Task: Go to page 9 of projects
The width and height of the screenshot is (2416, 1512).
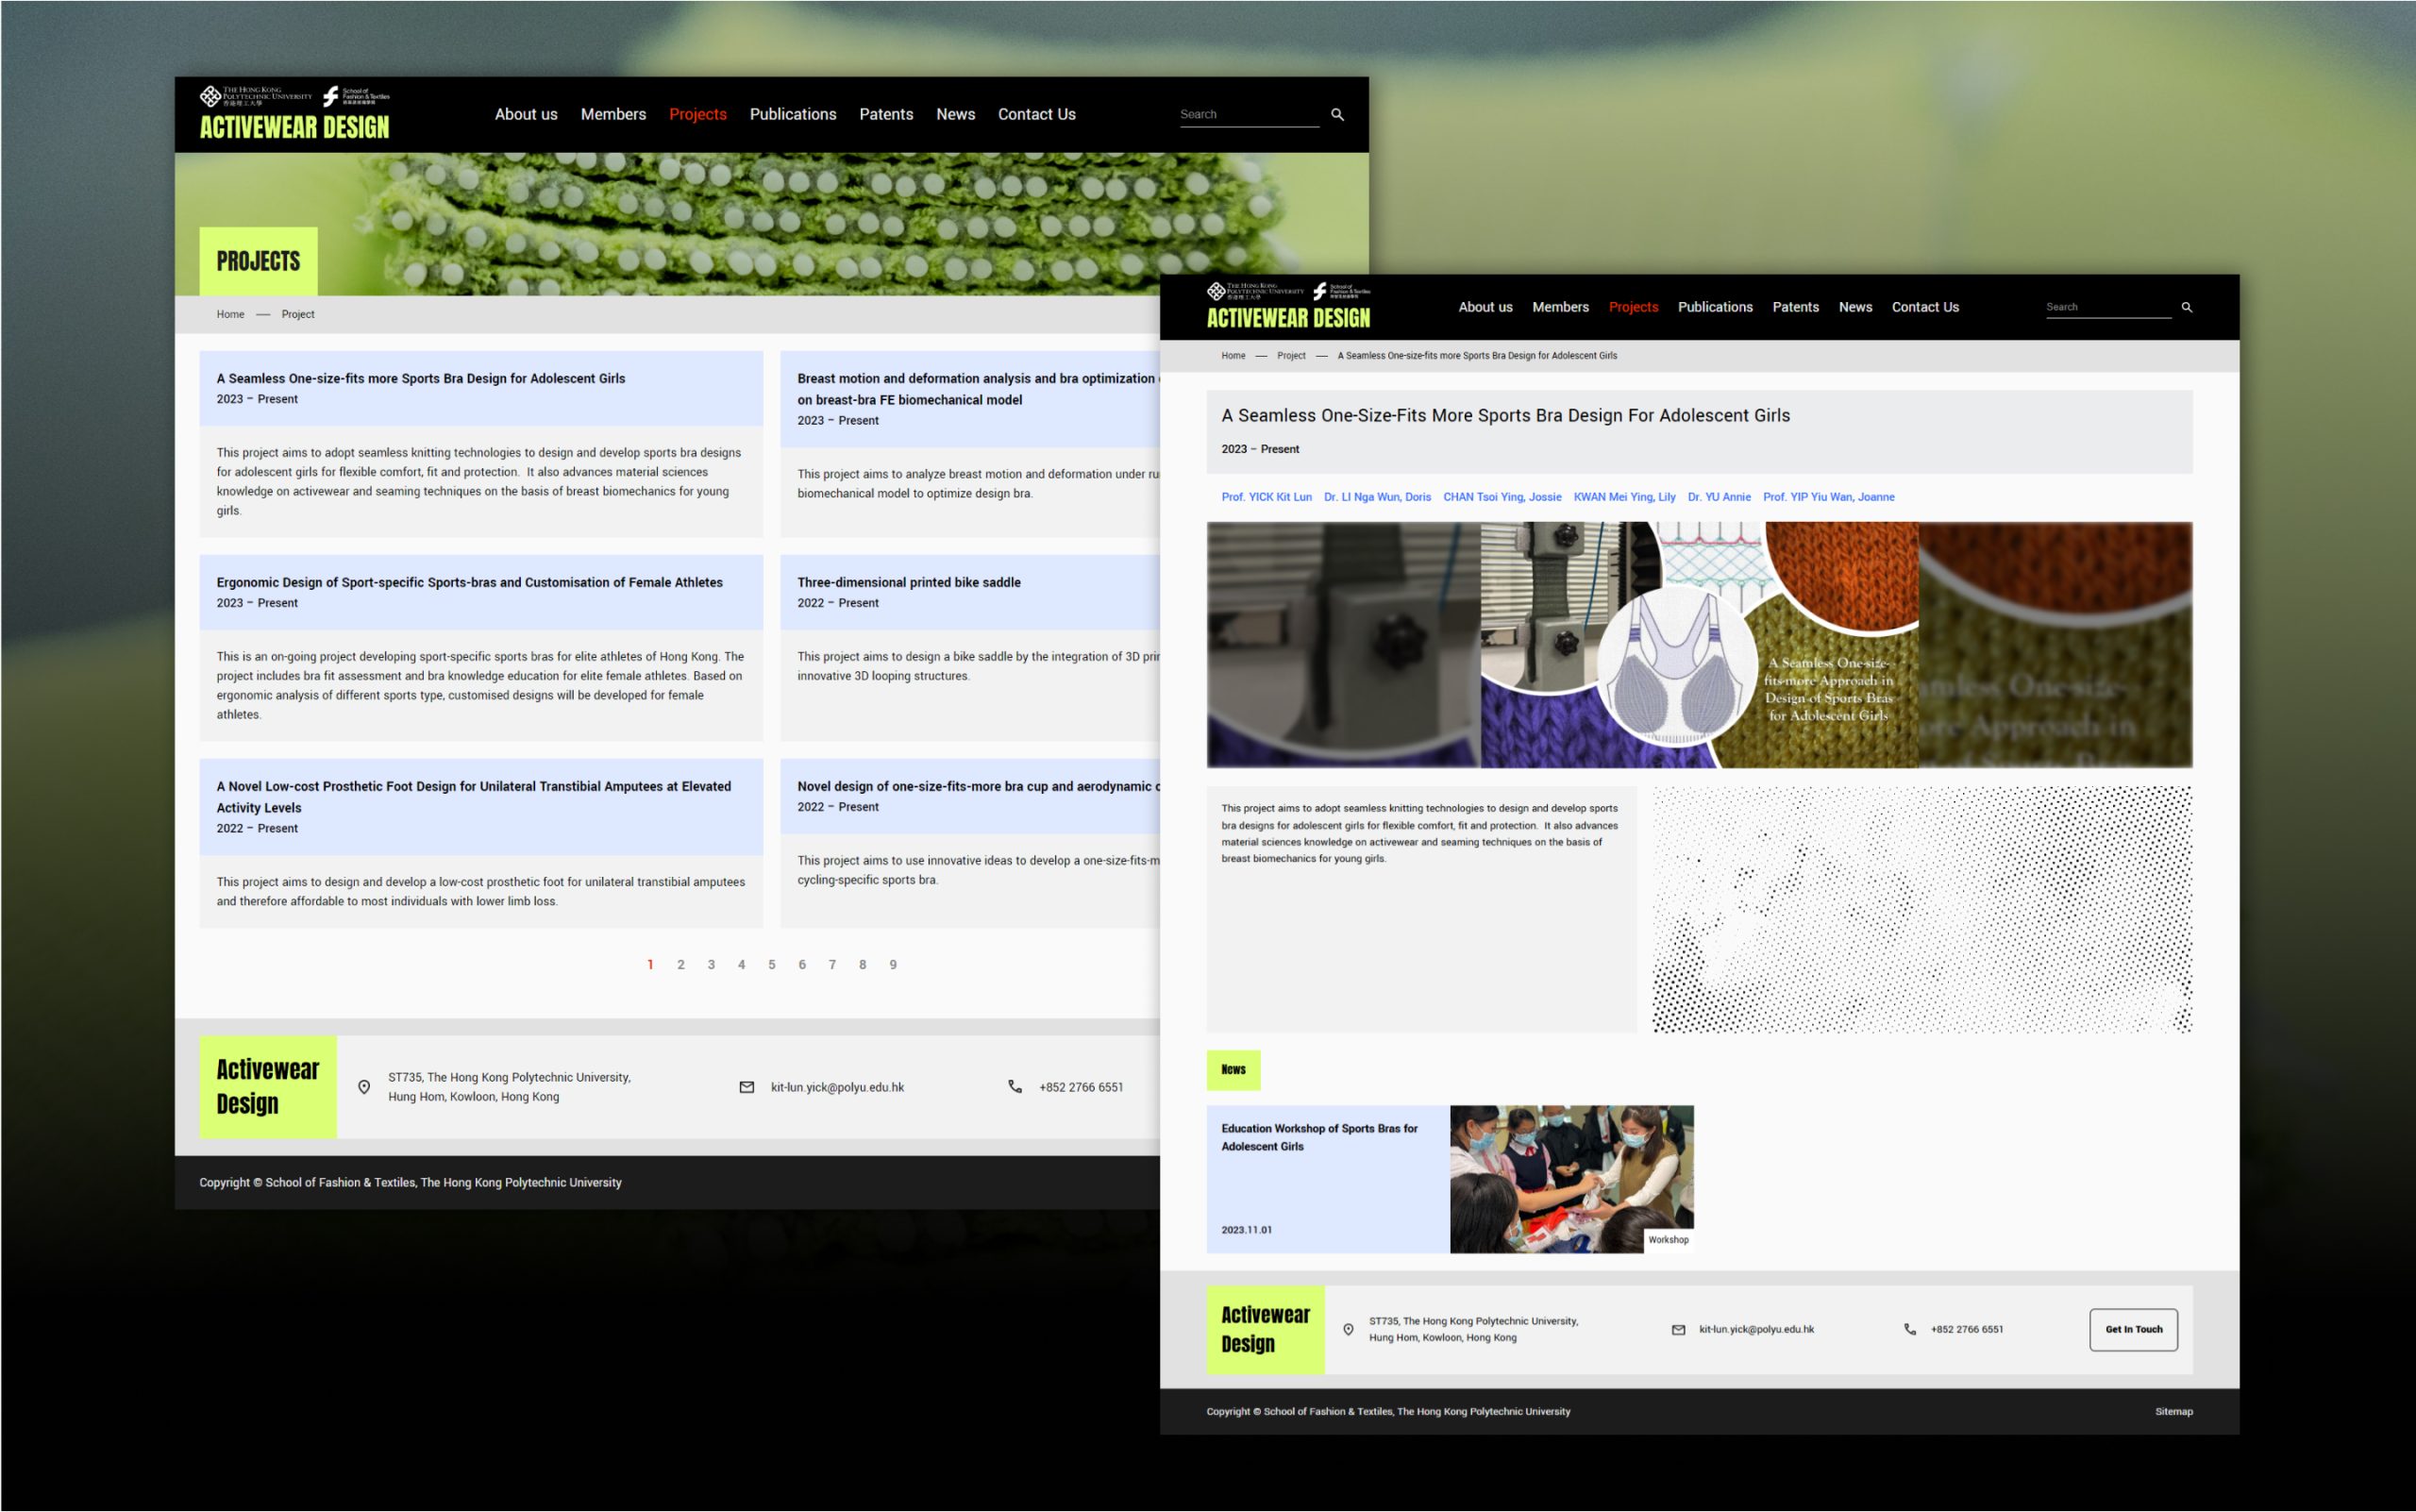Action: [892, 965]
